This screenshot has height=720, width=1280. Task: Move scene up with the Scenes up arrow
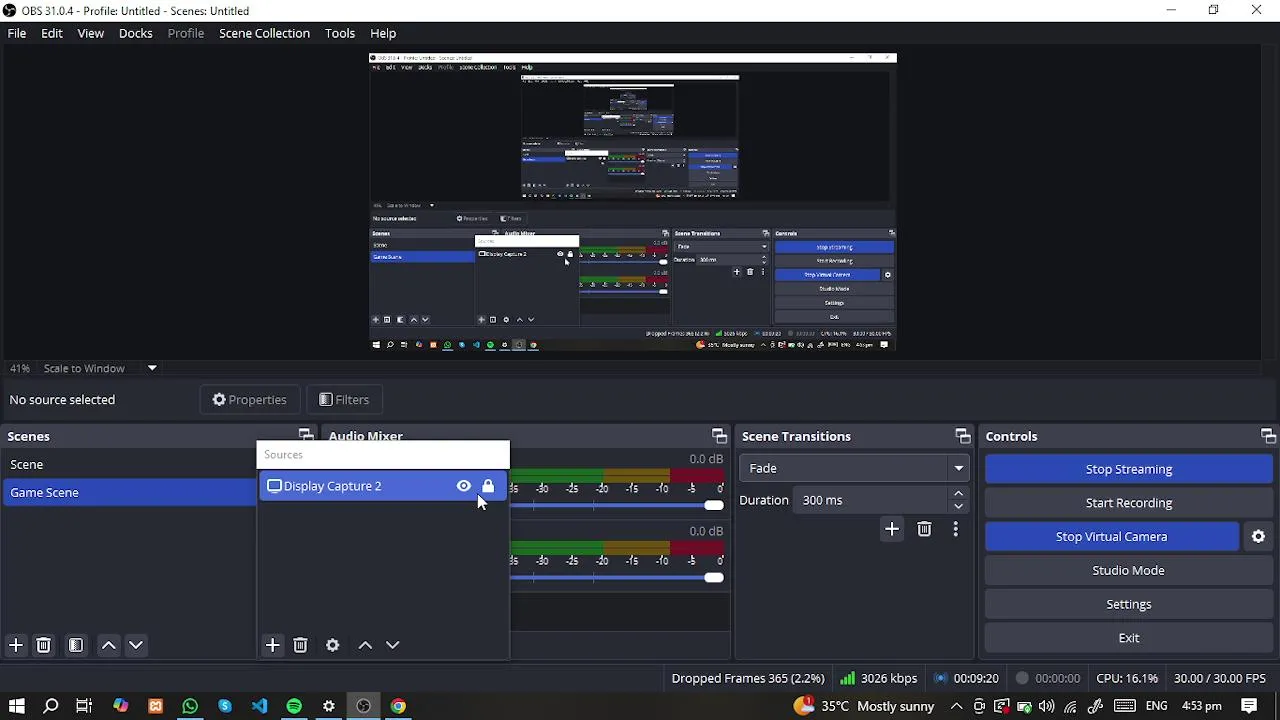point(109,645)
